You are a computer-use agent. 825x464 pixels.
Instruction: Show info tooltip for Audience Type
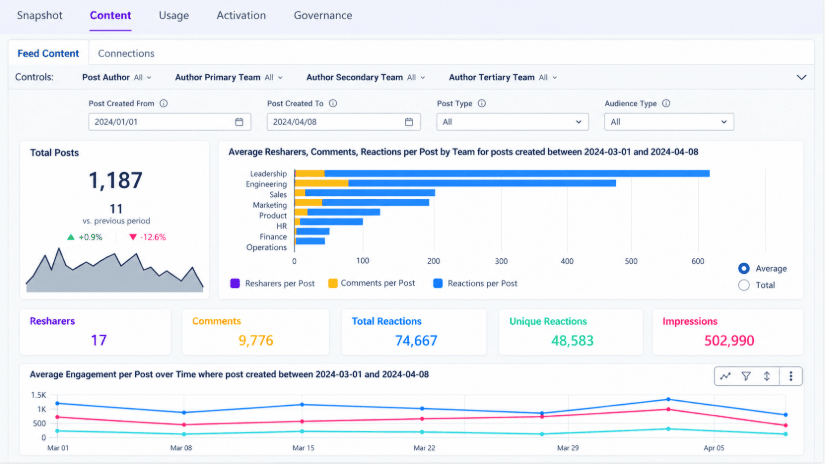coord(666,104)
